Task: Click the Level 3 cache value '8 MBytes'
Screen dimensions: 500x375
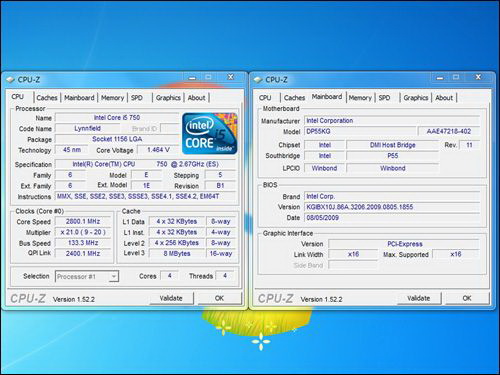Action: pyautogui.click(x=177, y=253)
